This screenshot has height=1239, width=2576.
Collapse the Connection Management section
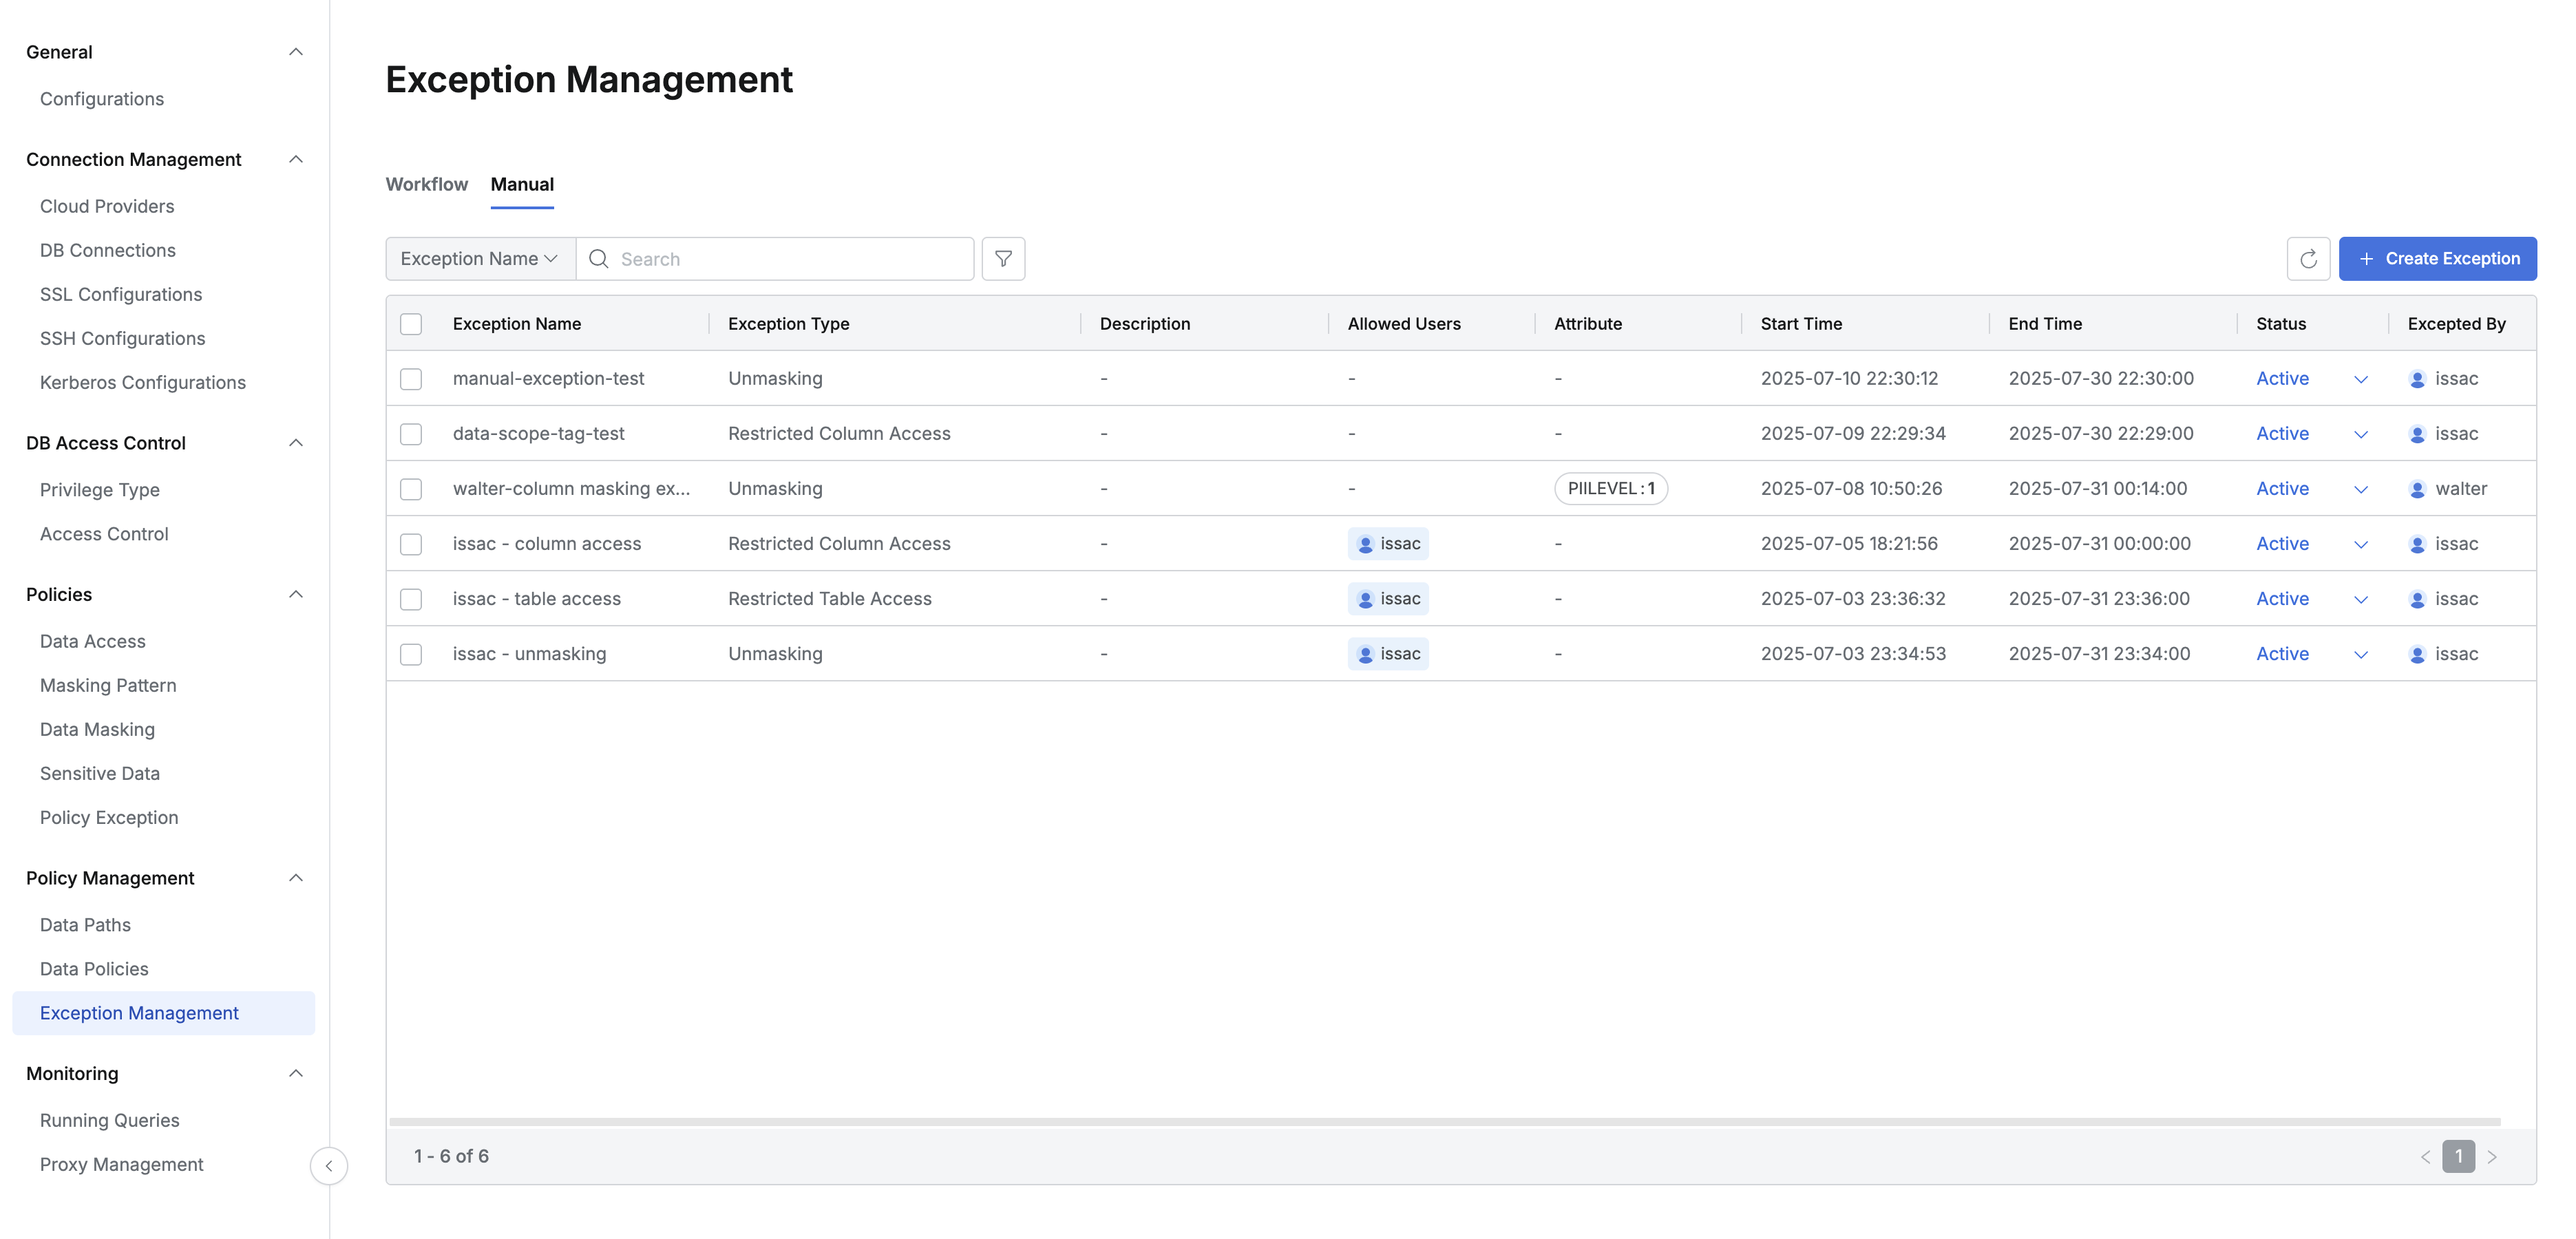pos(295,160)
